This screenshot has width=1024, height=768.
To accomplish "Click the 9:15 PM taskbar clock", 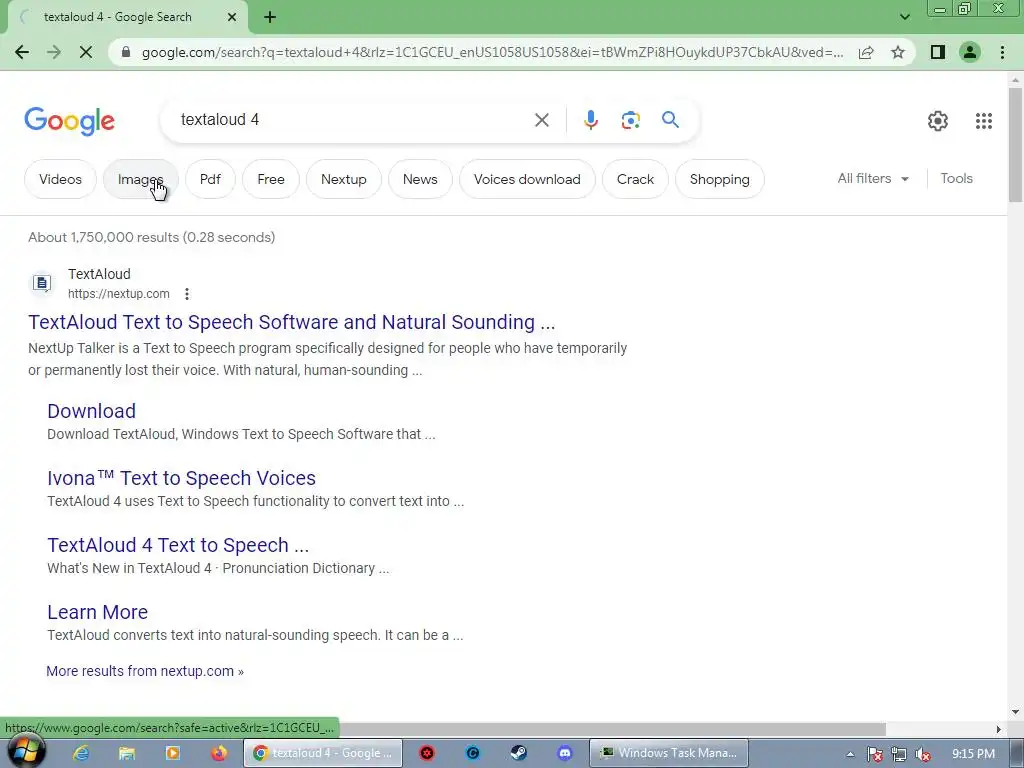I will (974, 754).
